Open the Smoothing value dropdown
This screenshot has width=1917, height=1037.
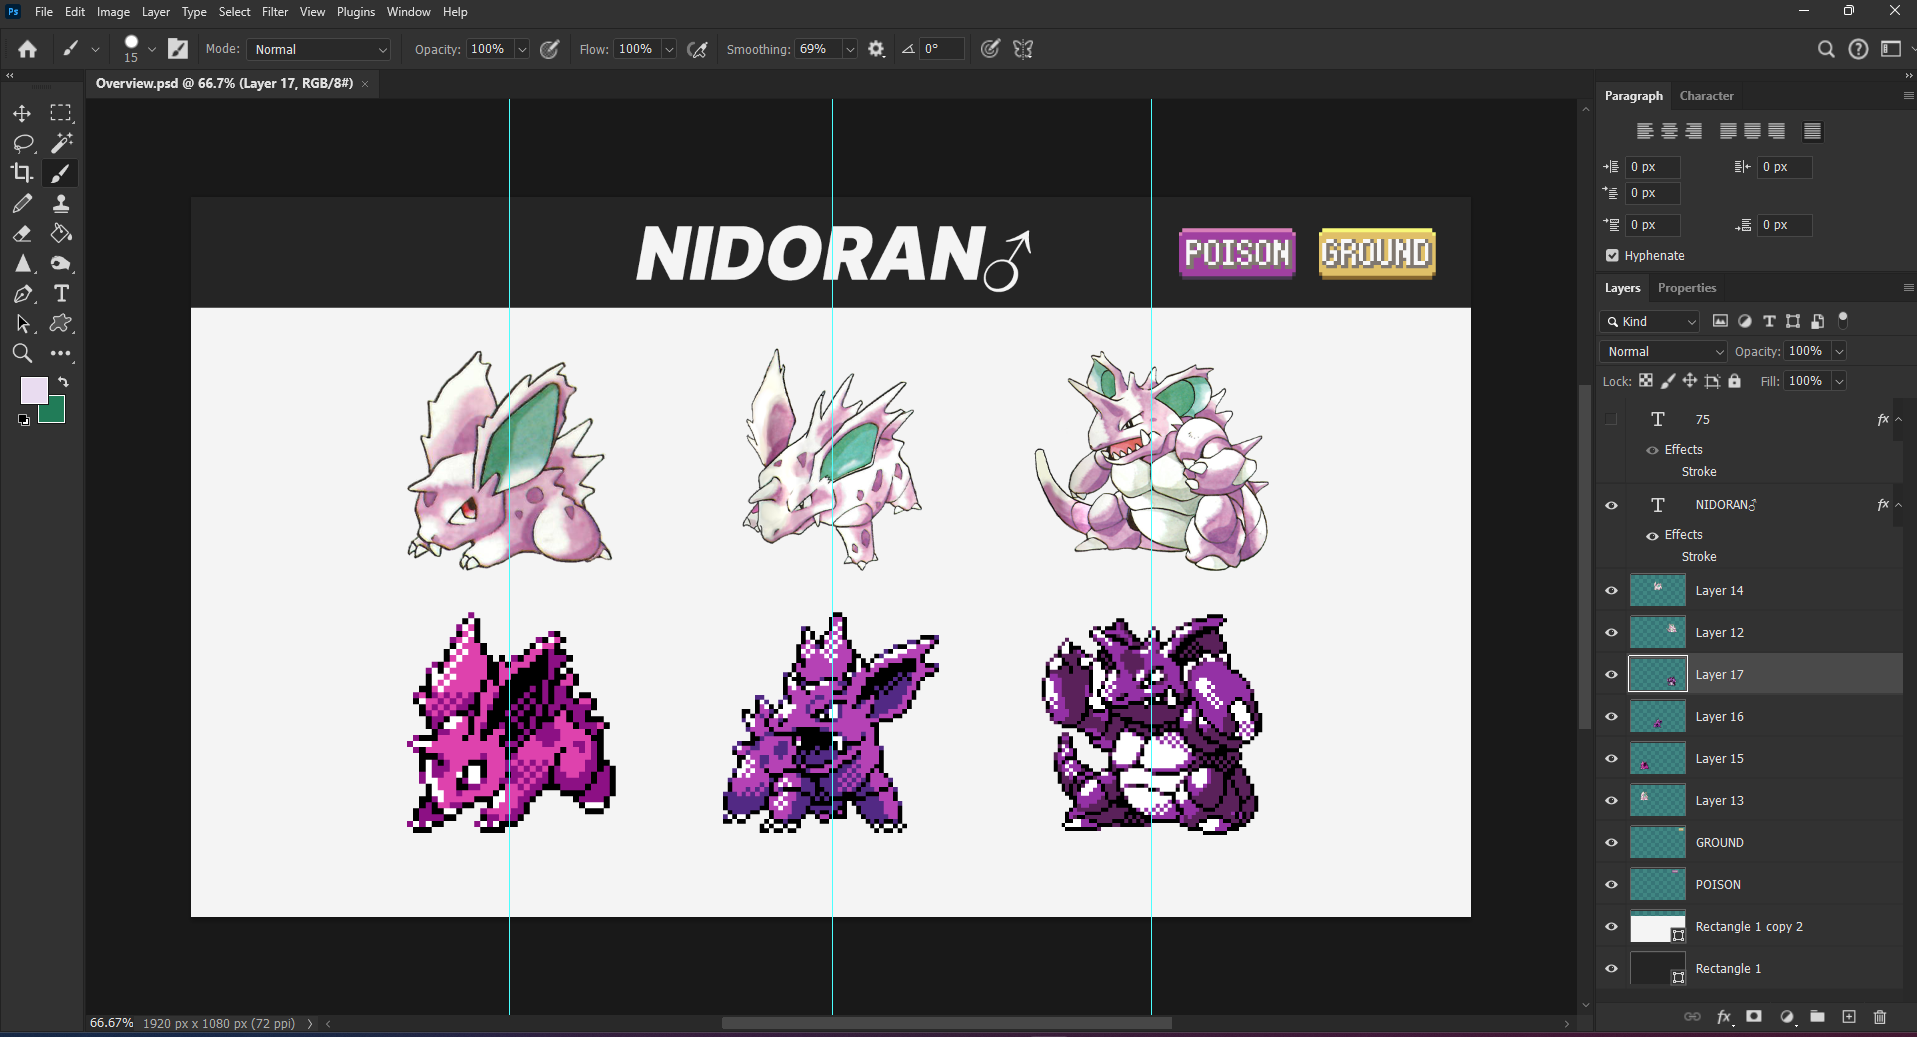tap(850, 49)
